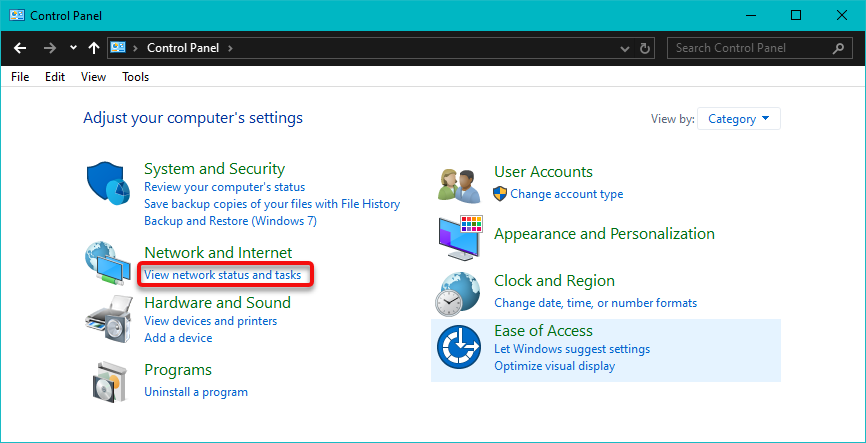Click Change account type link

(x=566, y=194)
